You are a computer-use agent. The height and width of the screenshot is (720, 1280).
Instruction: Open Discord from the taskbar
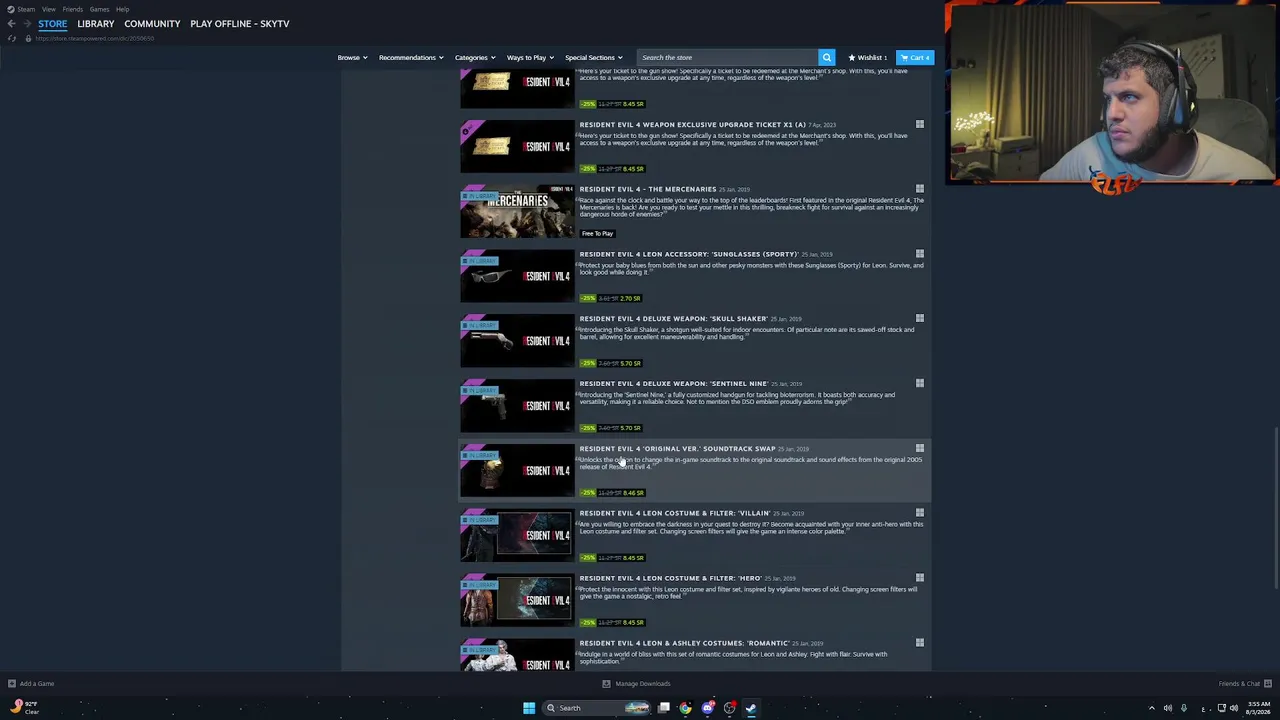pos(708,708)
